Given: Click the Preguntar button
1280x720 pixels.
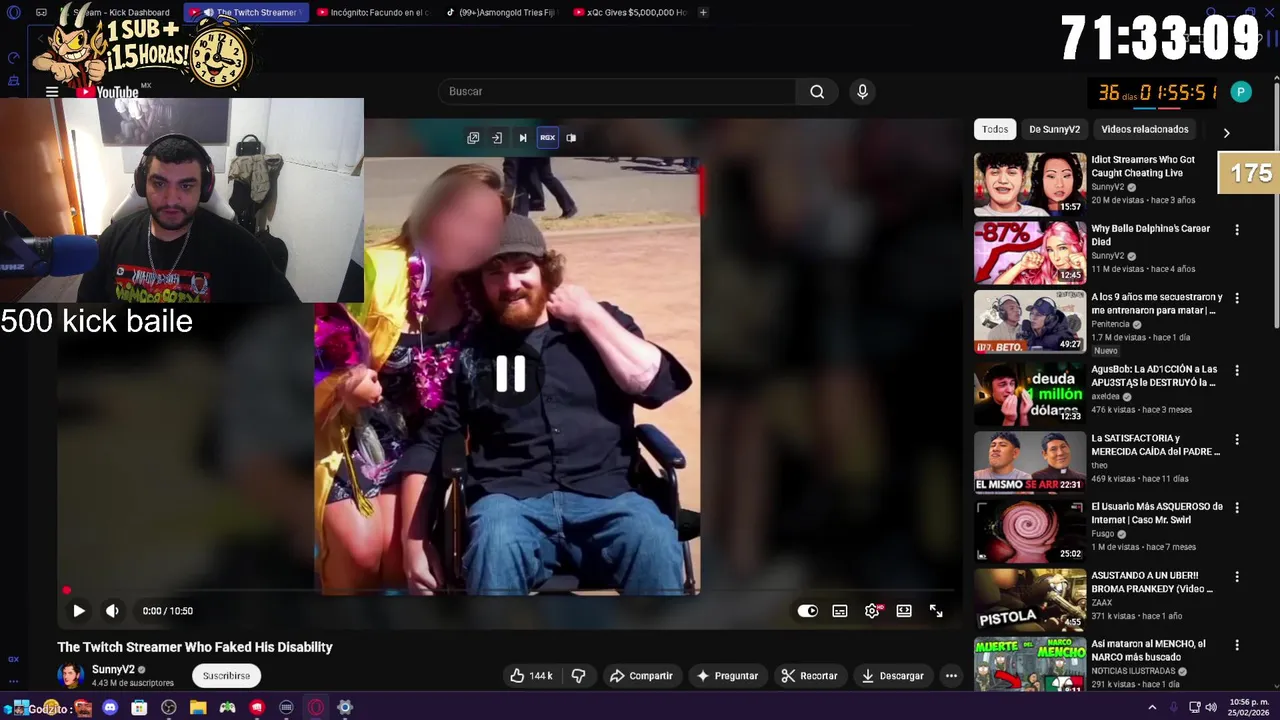Looking at the screenshot, I should [x=727, y=676].
